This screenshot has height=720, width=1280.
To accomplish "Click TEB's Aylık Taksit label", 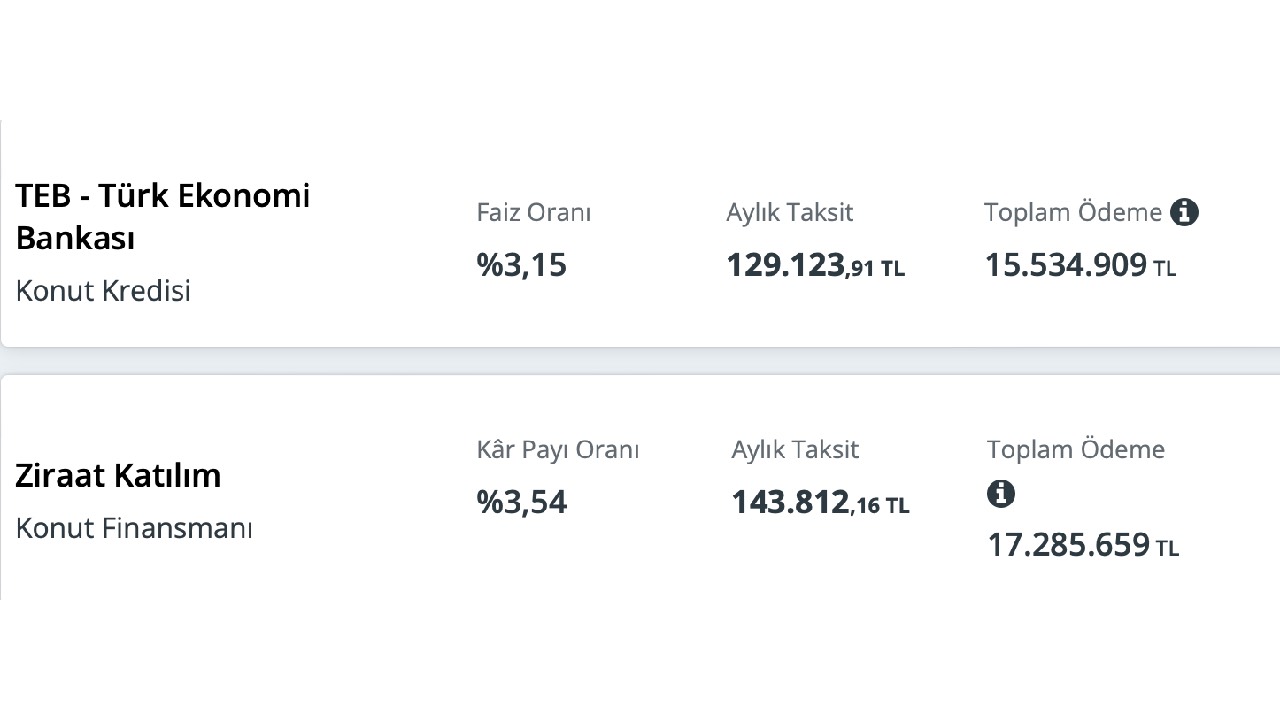I will (790, 213).
